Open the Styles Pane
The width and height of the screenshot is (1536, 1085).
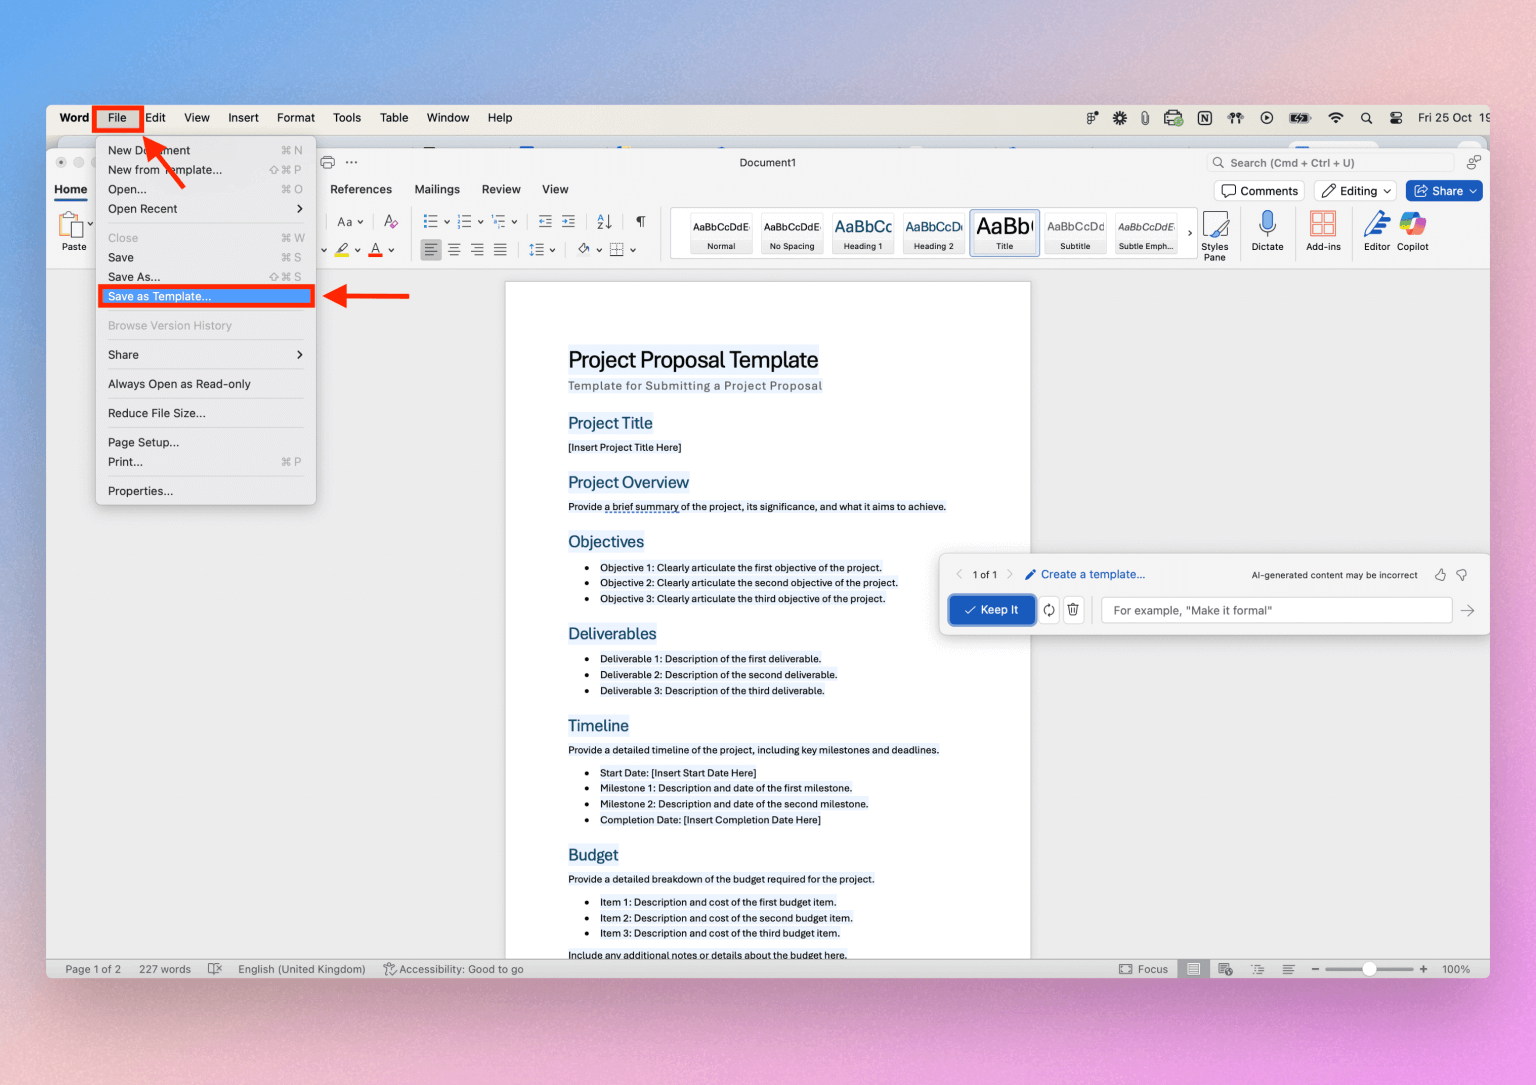pos(1215,233)
